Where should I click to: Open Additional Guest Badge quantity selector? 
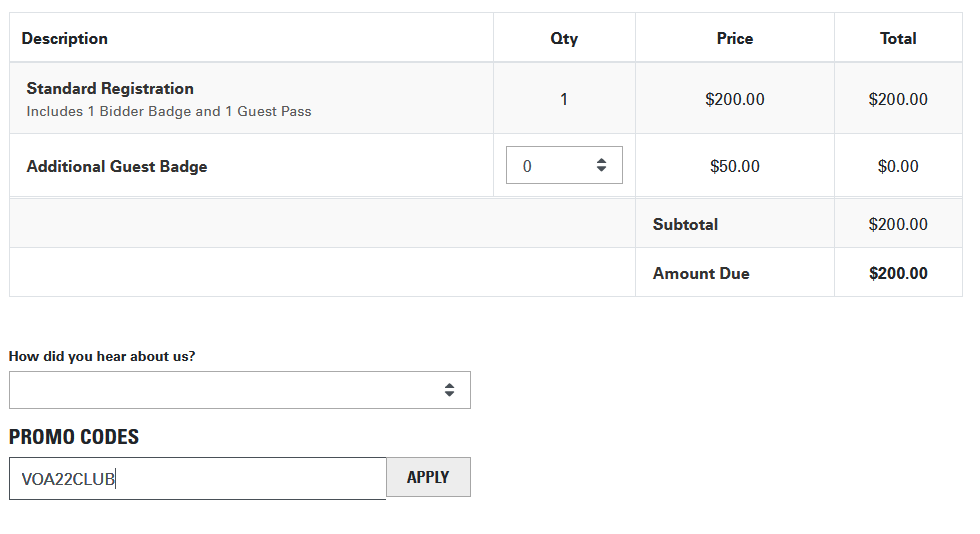point(564,165)
